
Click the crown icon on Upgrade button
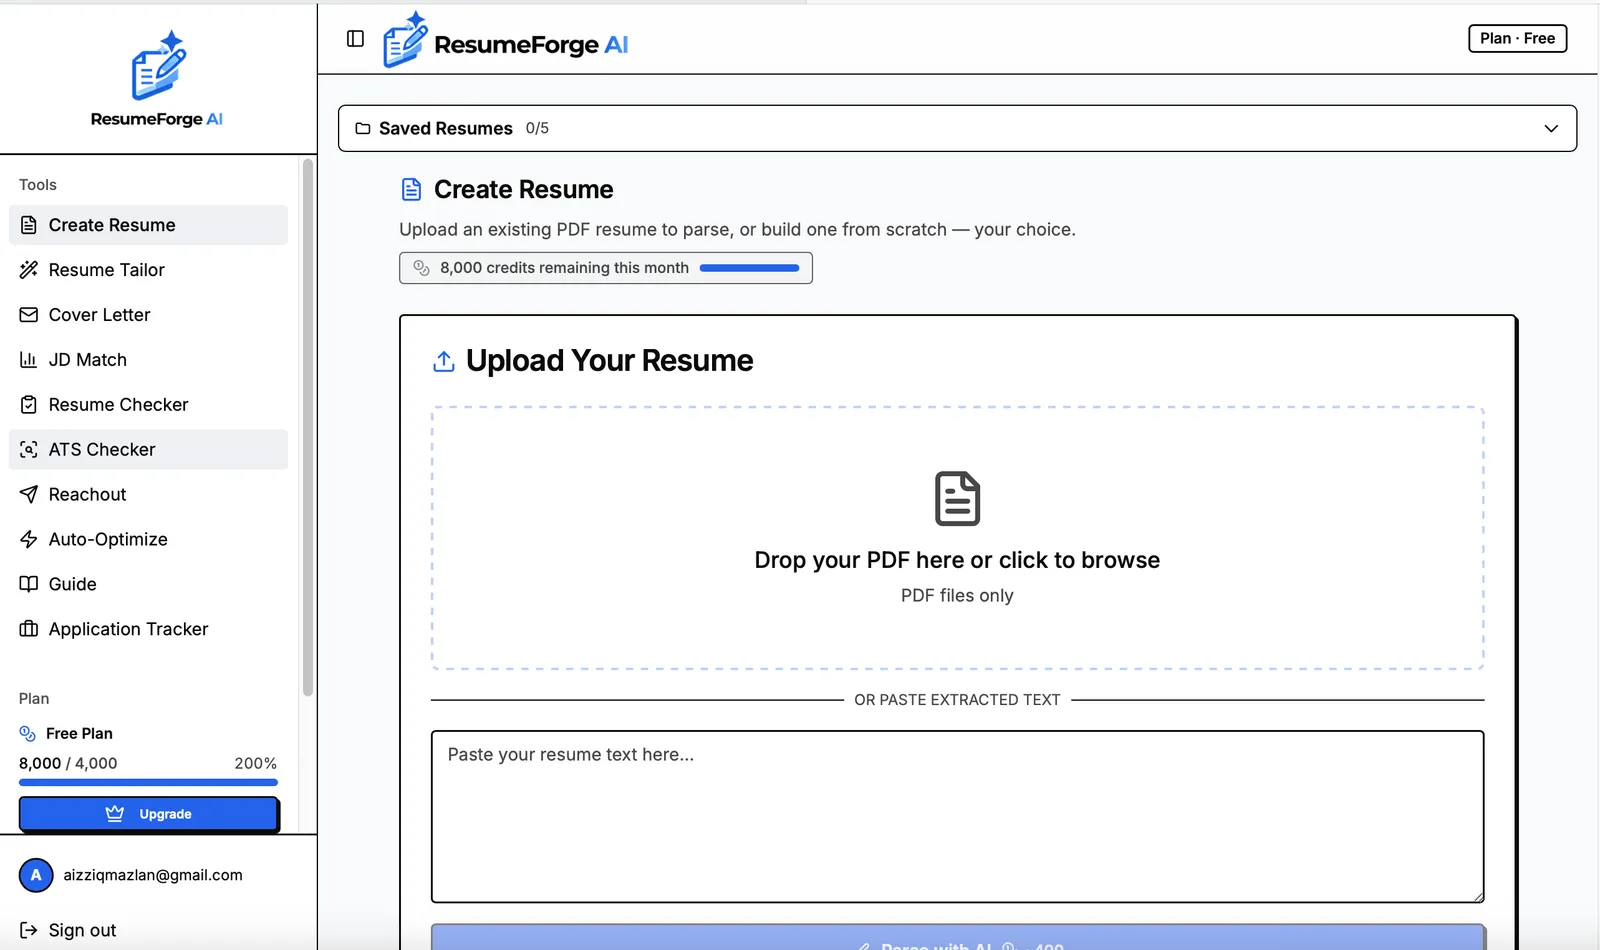tap(115, 813)
